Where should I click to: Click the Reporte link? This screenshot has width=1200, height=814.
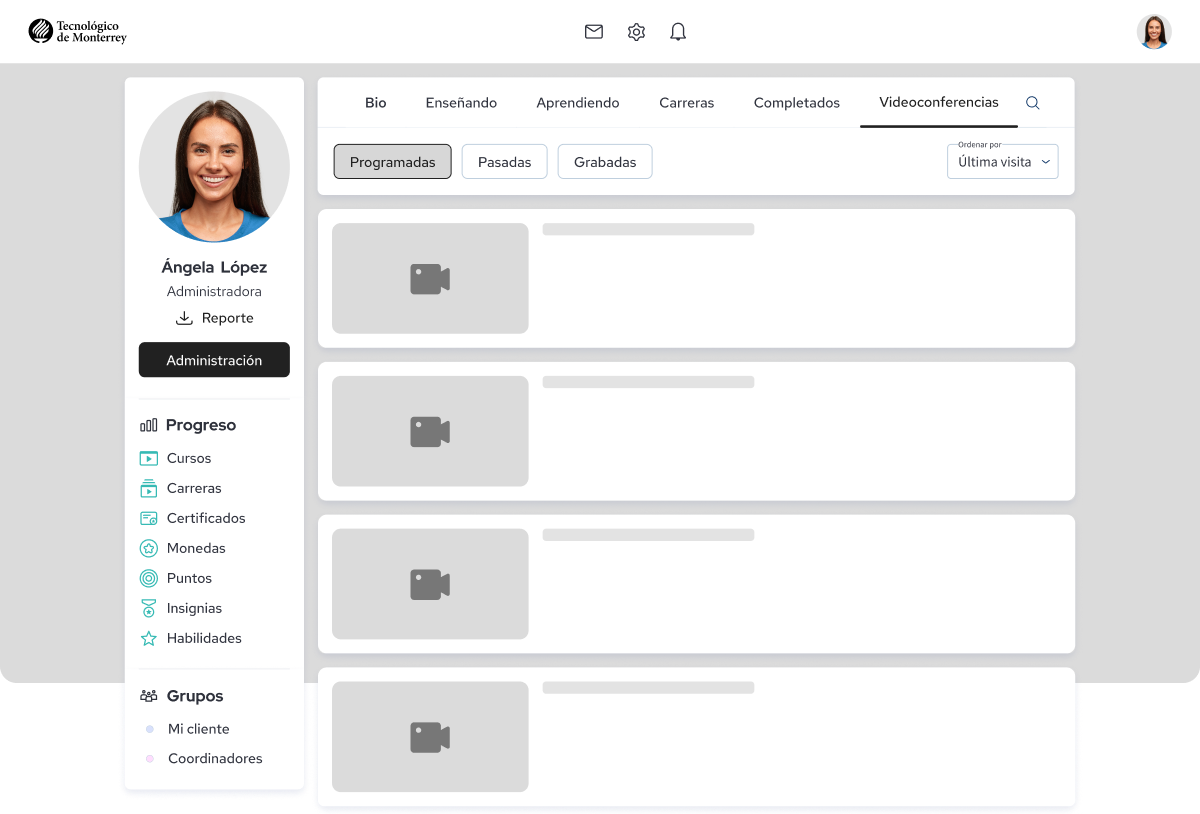click(x=228, y=318)
